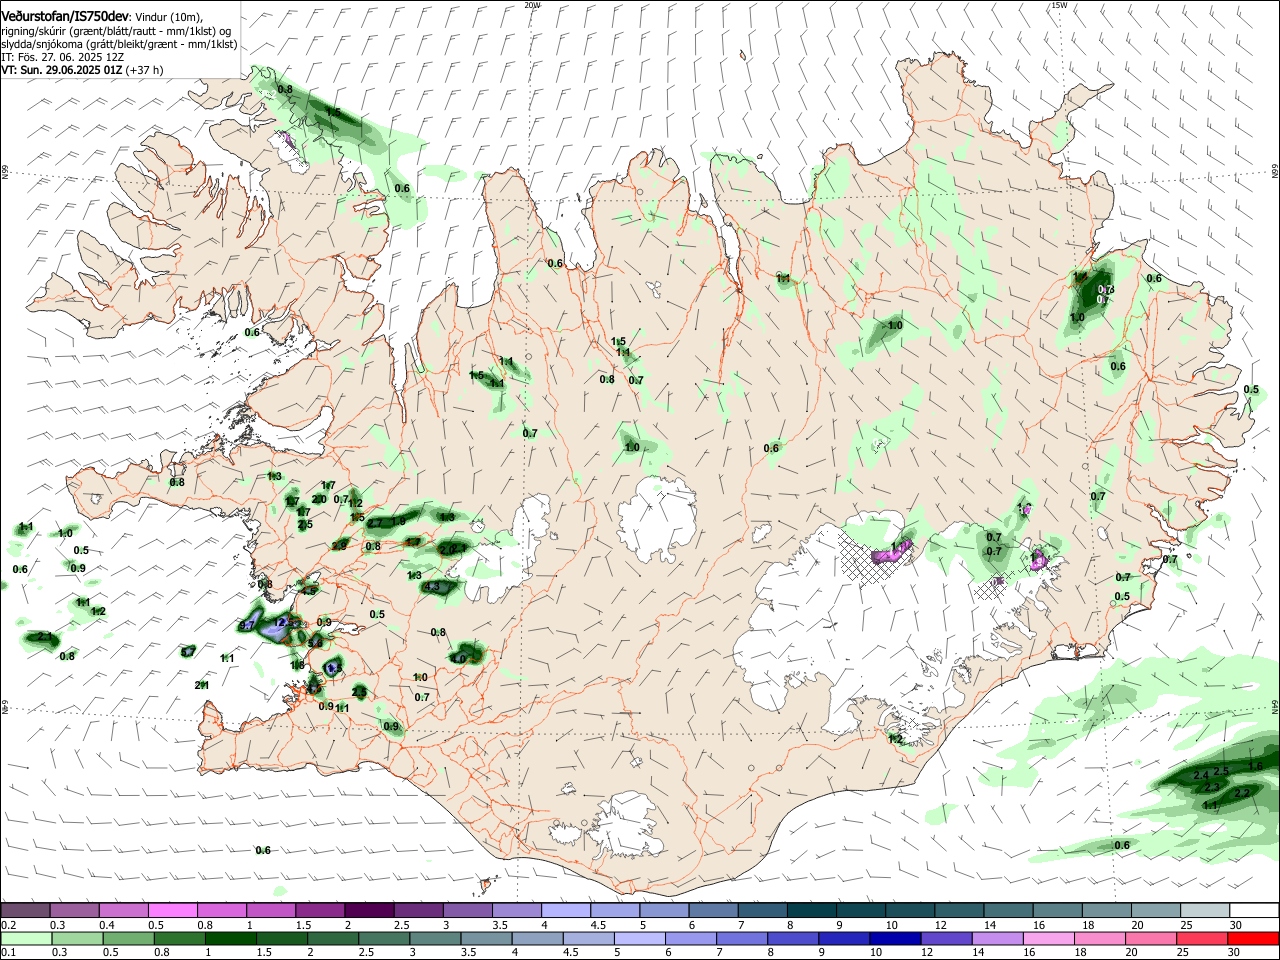The height and width of the screenshot is (960, 1280).
Task: Click the valid time 'VT: Sun. 29.06.2025 01Z'
Action: (62, 70)
